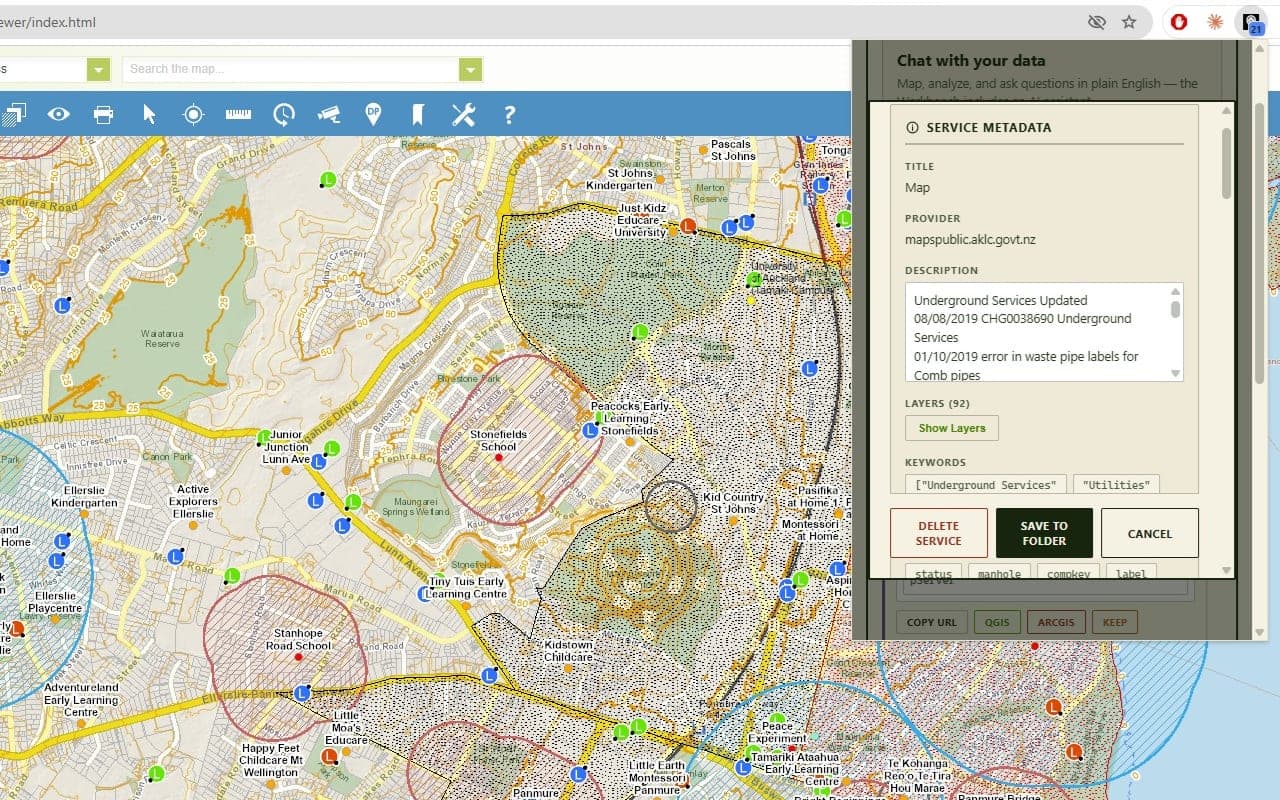Focus the Search the map field

coord(290,69)
